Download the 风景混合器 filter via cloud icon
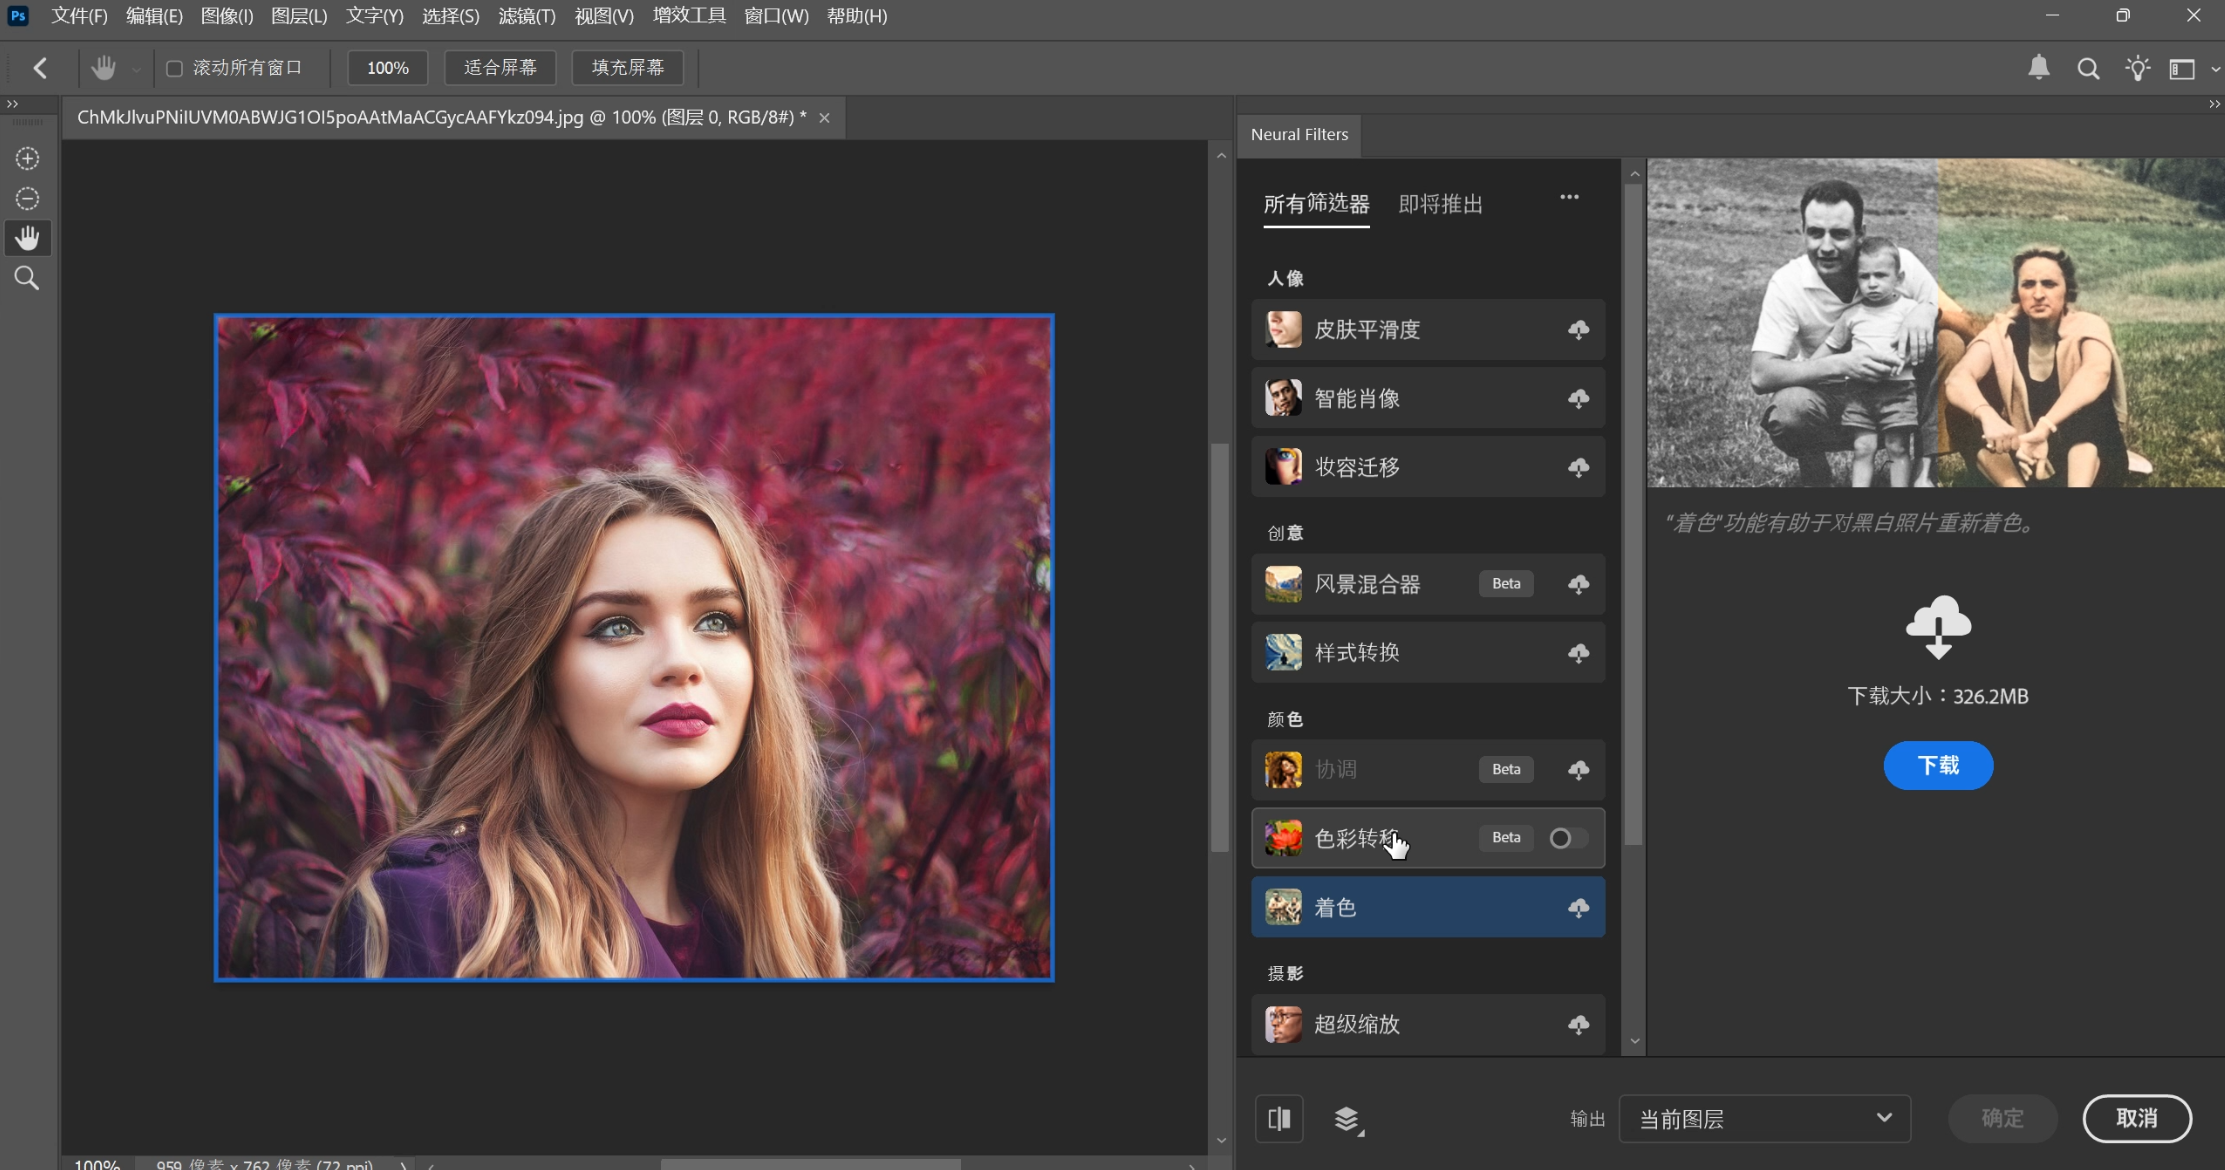The height and width of the screenshot is (1170, 2225). coord(1578,584)
